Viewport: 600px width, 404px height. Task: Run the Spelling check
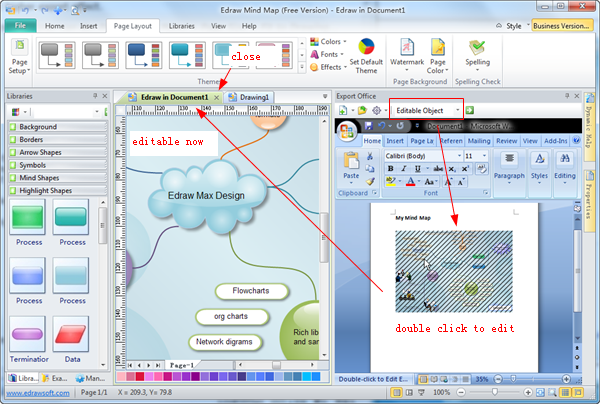click(x=477, y=57)
